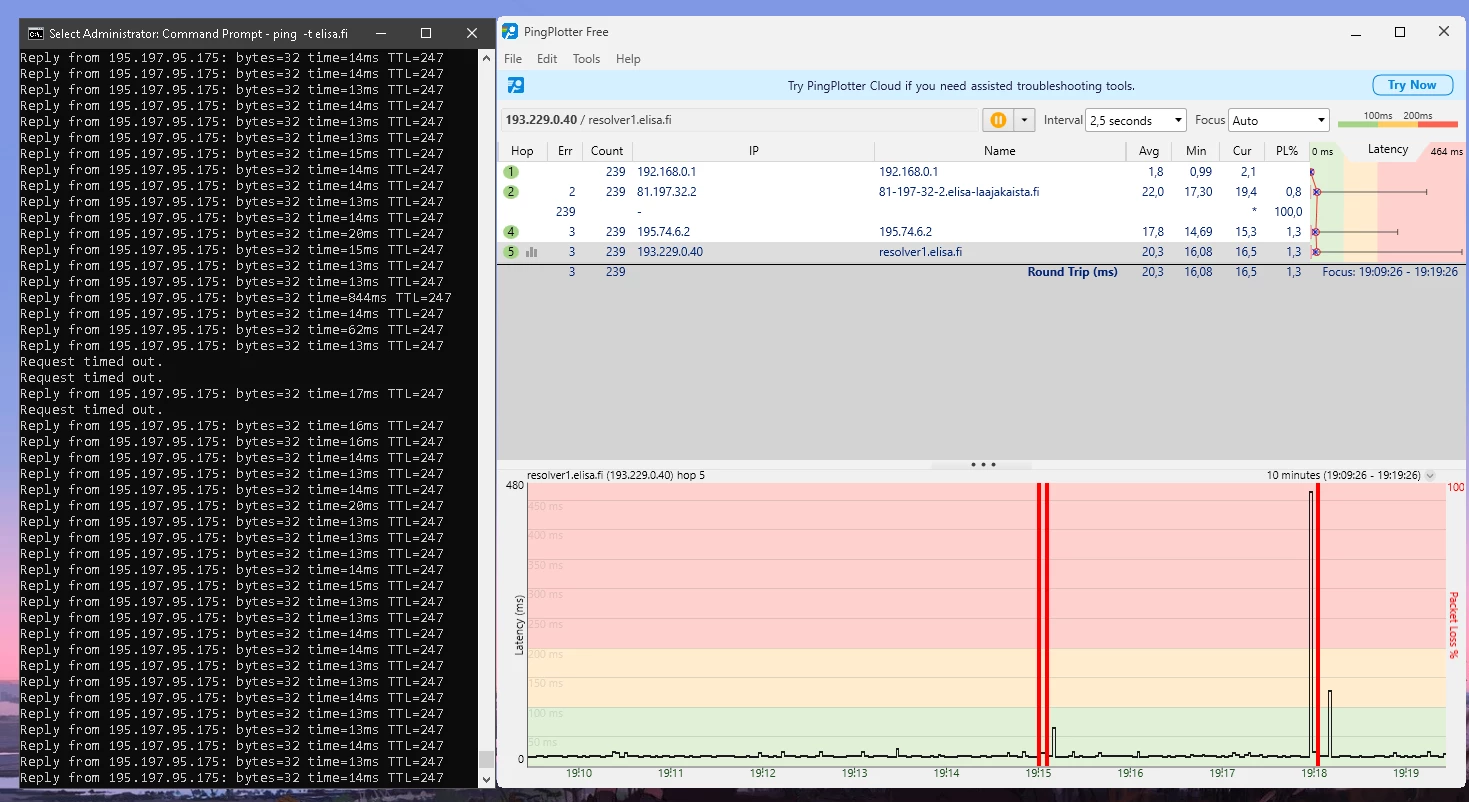This screenshot has width=1469, height=802.
Task: Click the PingPlotter logo in the banner
Action: (x=516, y=86)
